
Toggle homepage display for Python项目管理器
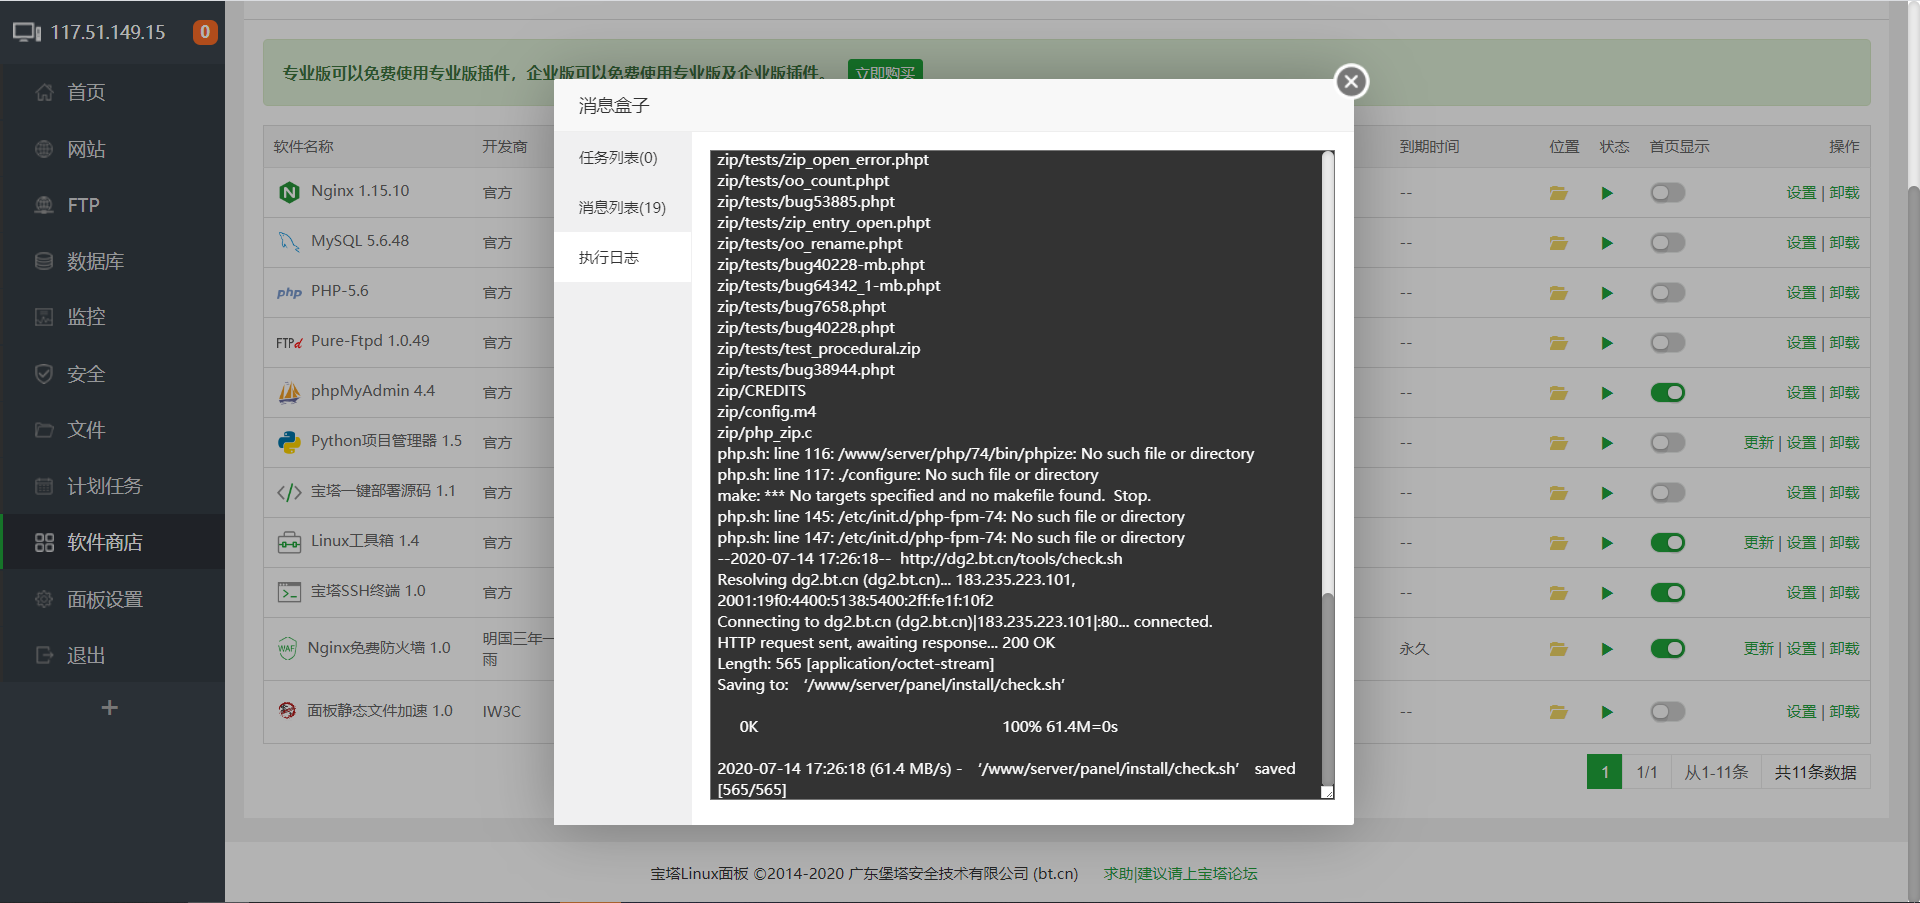point(1667,443)
